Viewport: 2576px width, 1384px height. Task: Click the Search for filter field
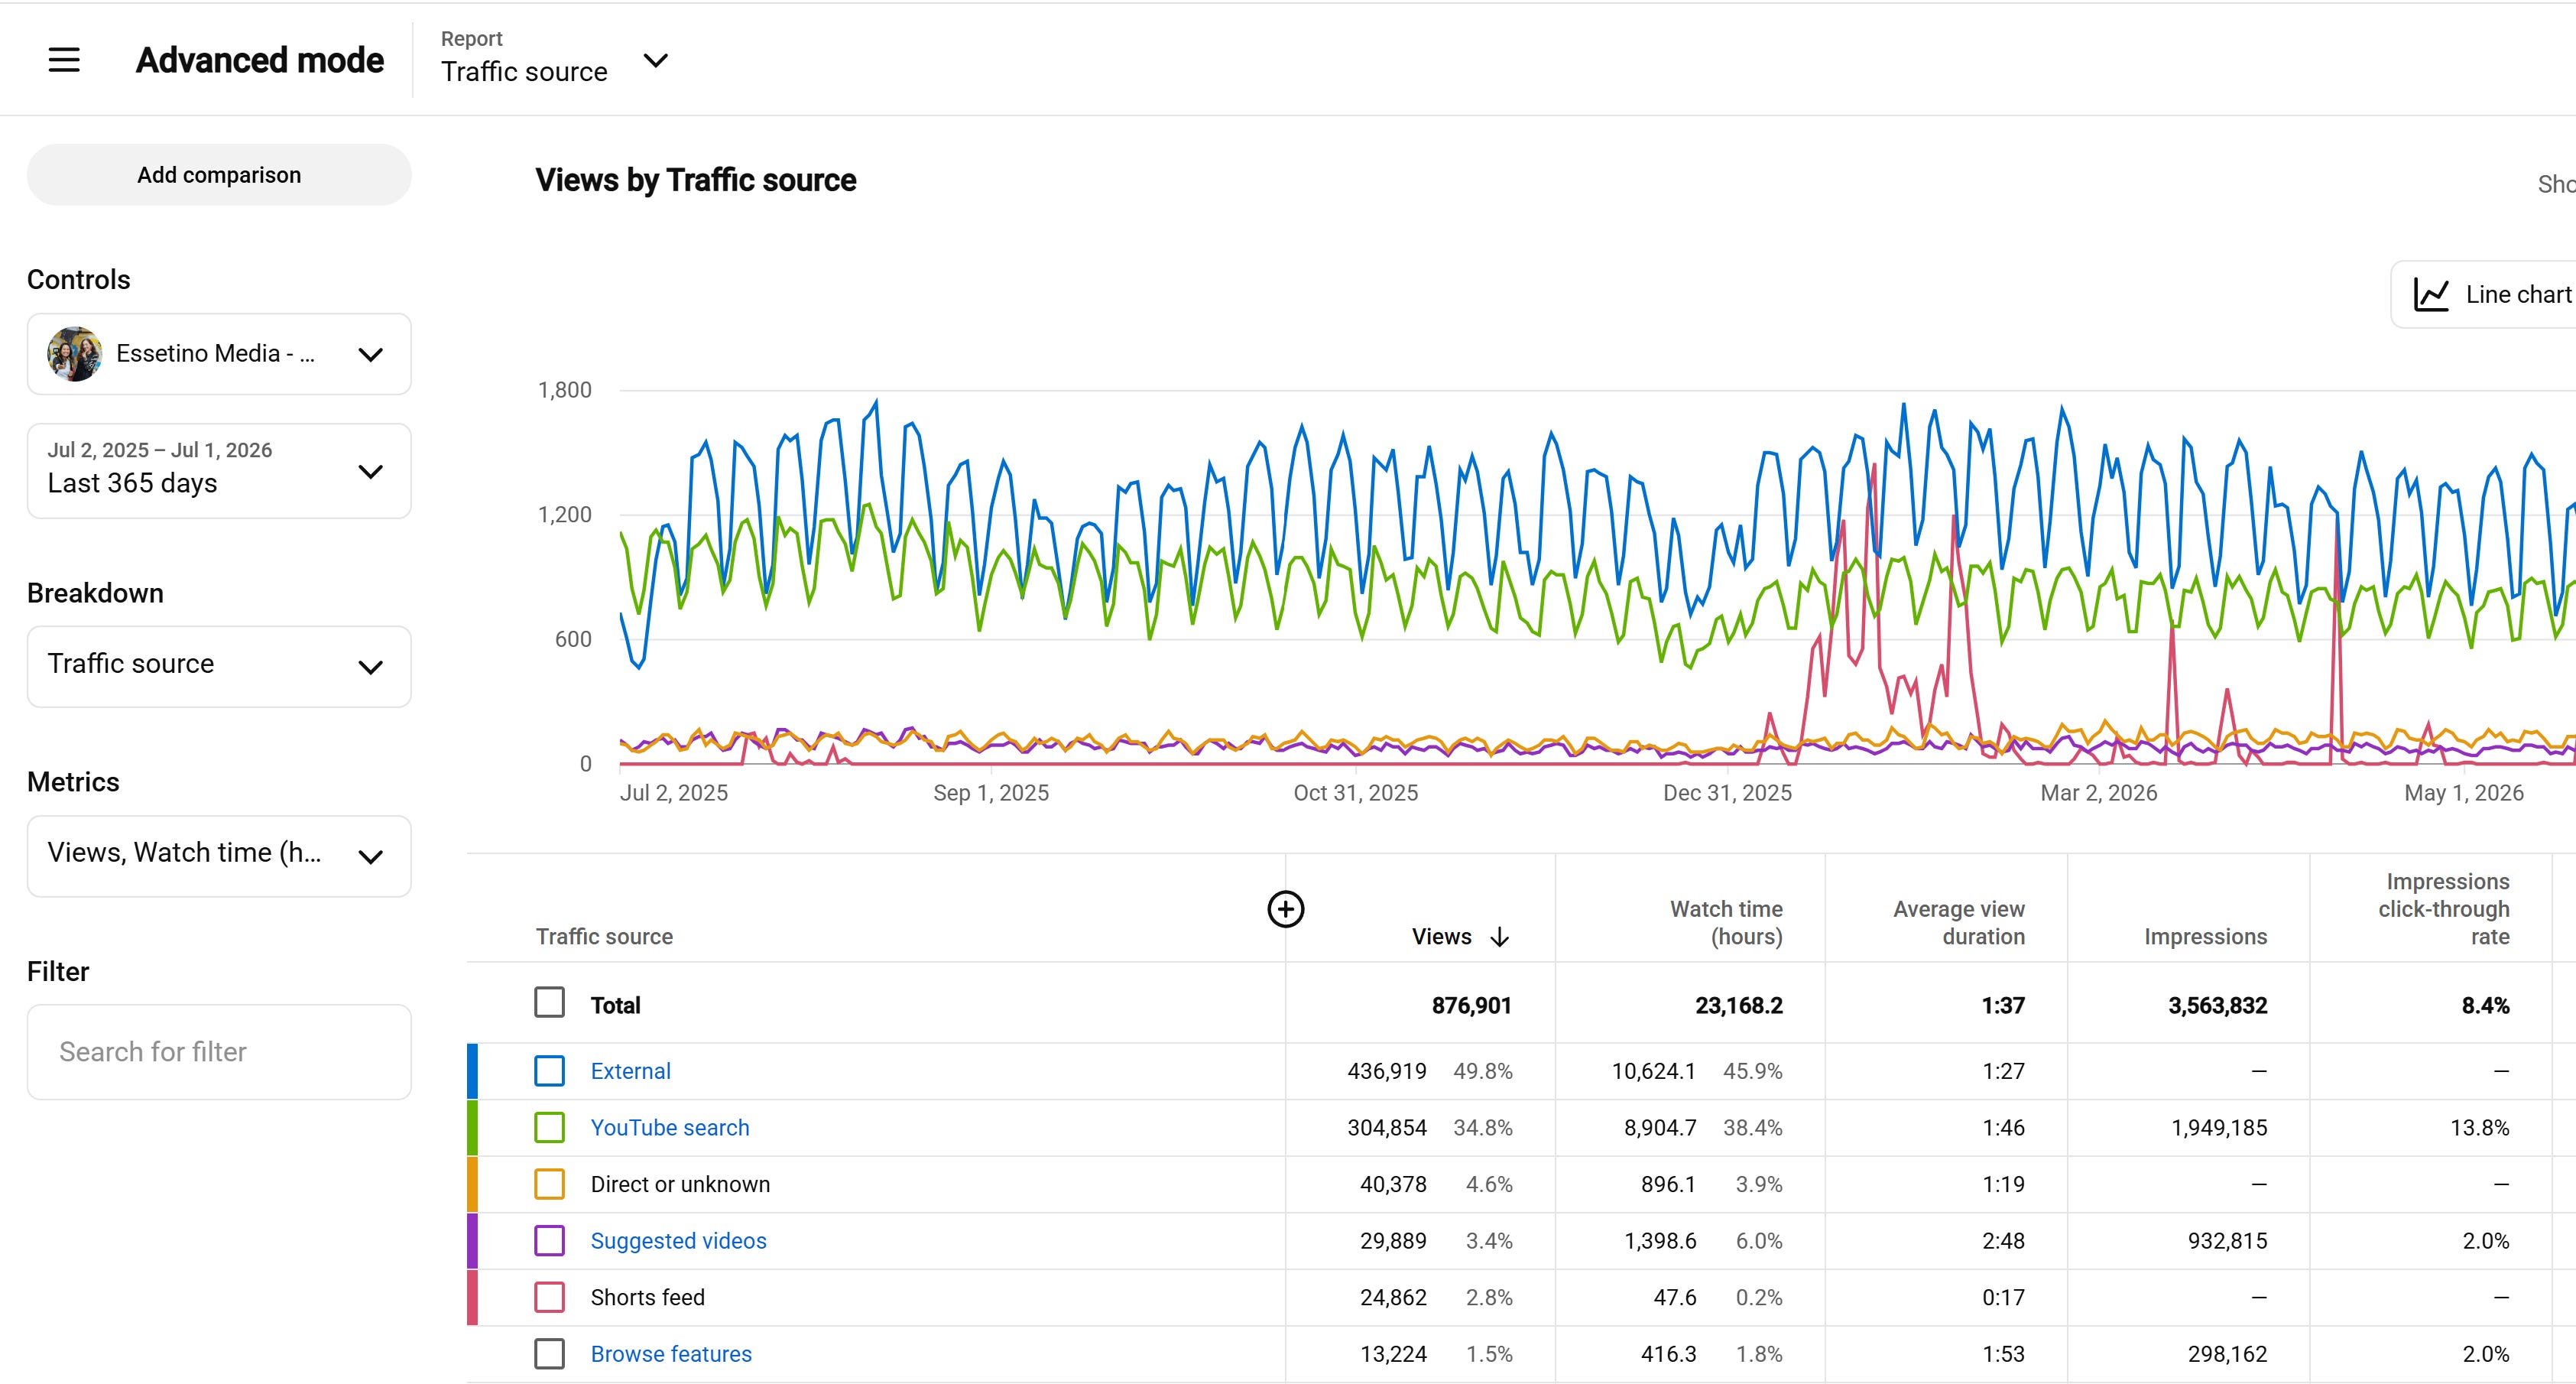click(219, 1052)
